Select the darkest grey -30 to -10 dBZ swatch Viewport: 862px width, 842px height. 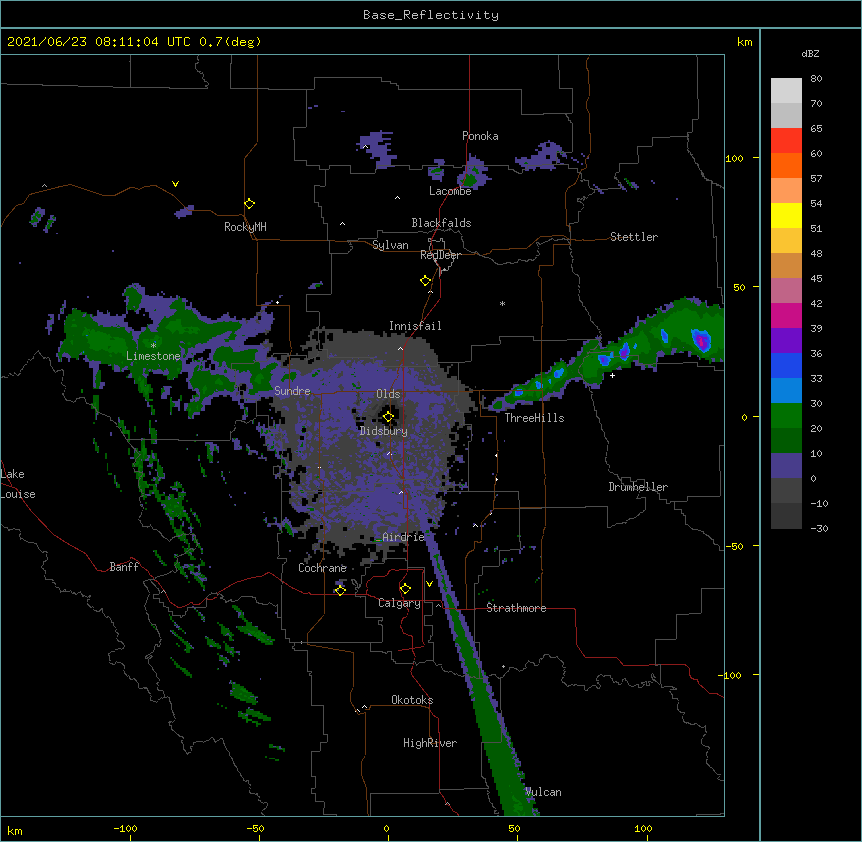tap(786, 516)
